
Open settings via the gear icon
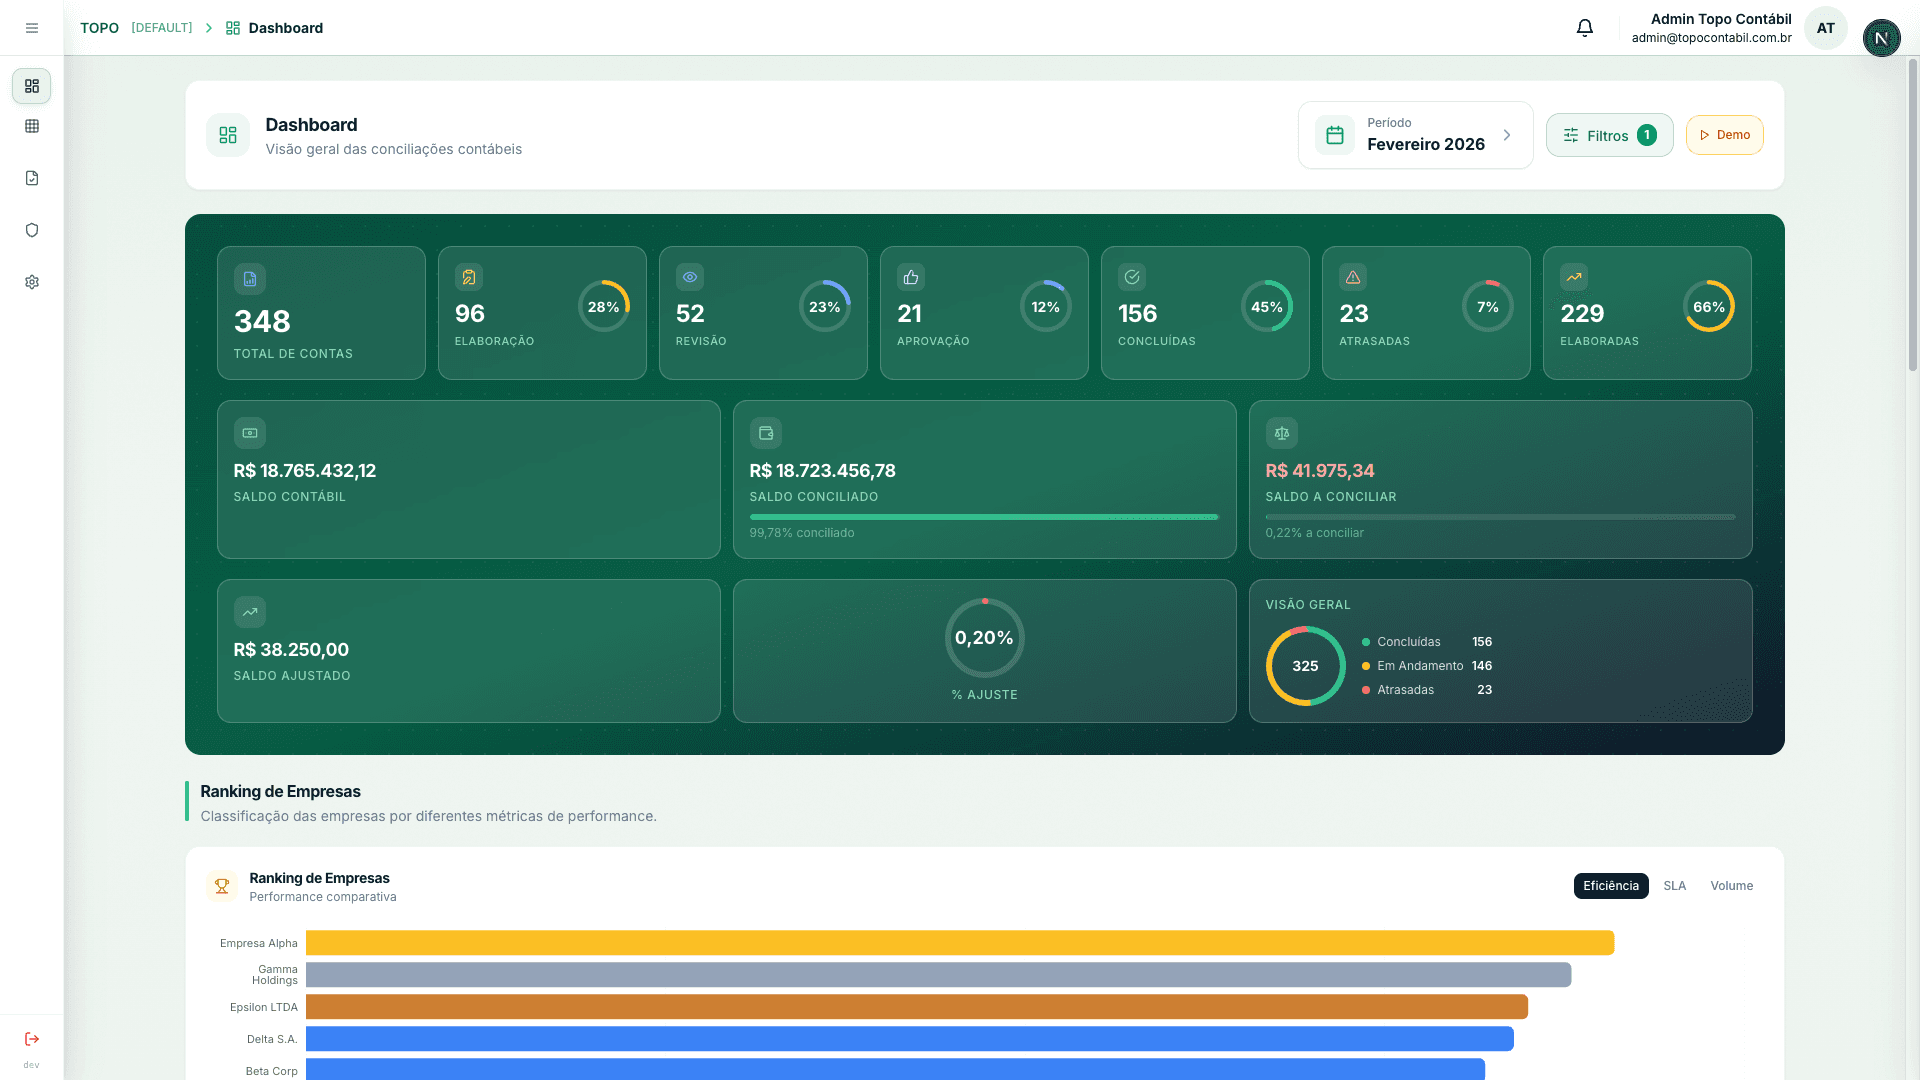coord(32,282)
